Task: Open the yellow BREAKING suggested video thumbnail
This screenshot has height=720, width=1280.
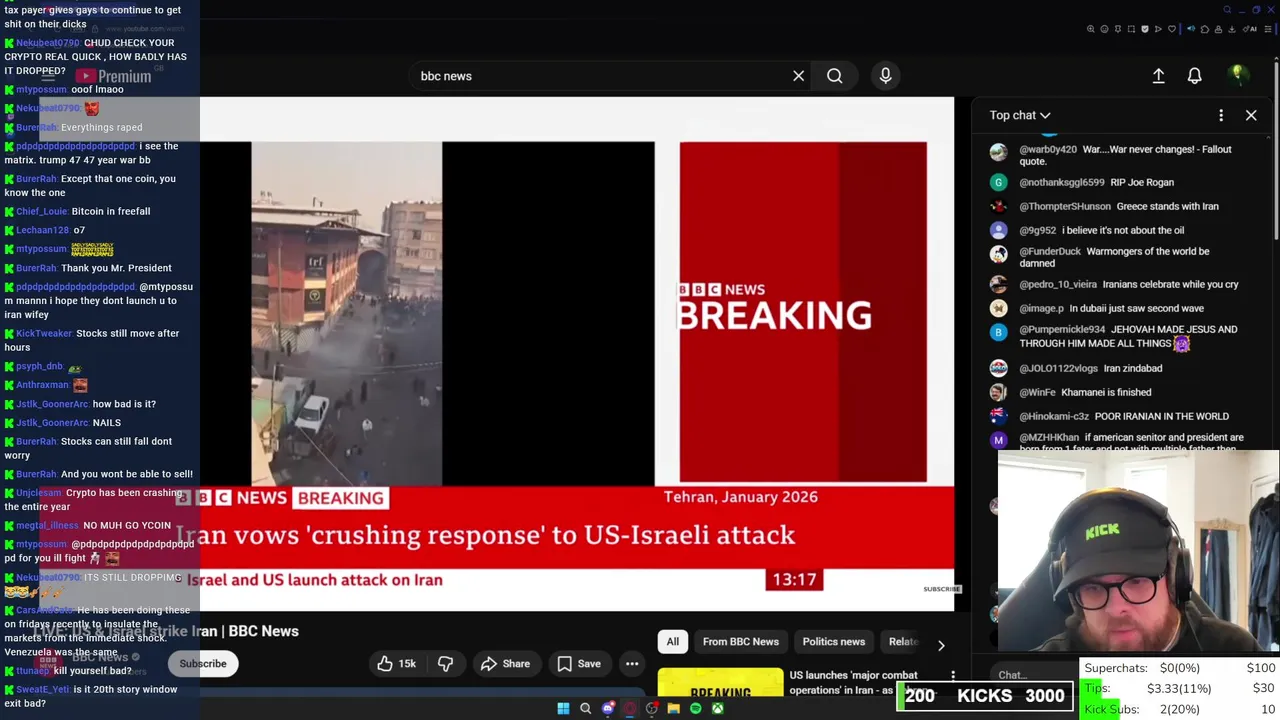Action: point(720,682)
